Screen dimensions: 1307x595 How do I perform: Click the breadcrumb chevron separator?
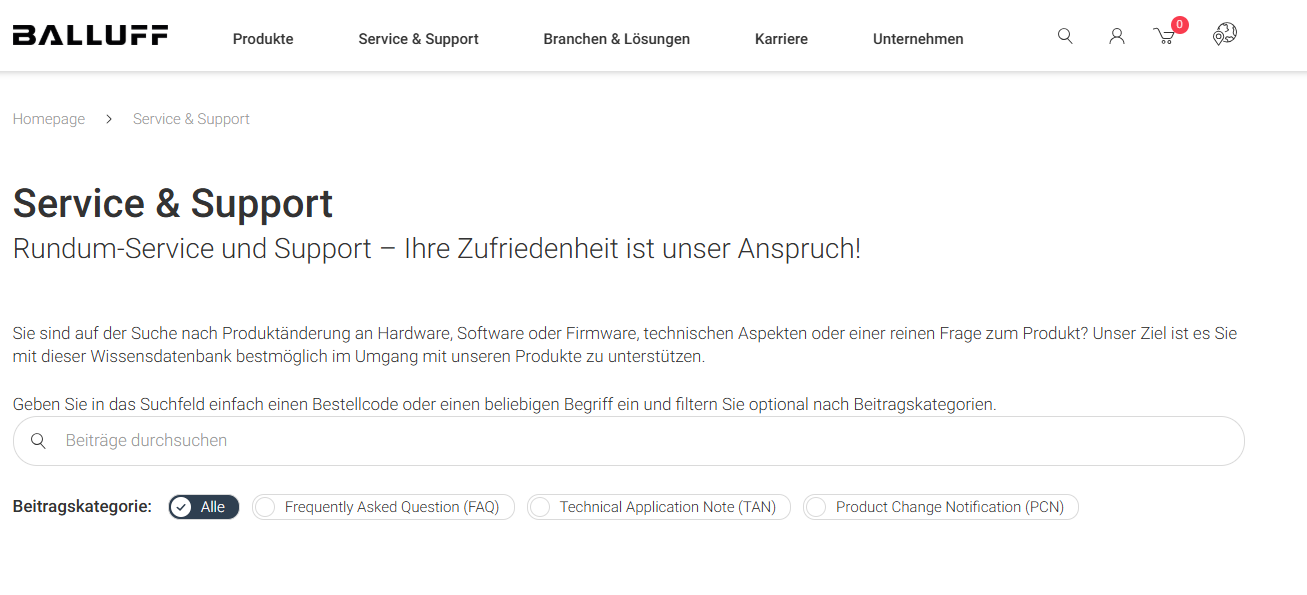[x=109, y=119]
